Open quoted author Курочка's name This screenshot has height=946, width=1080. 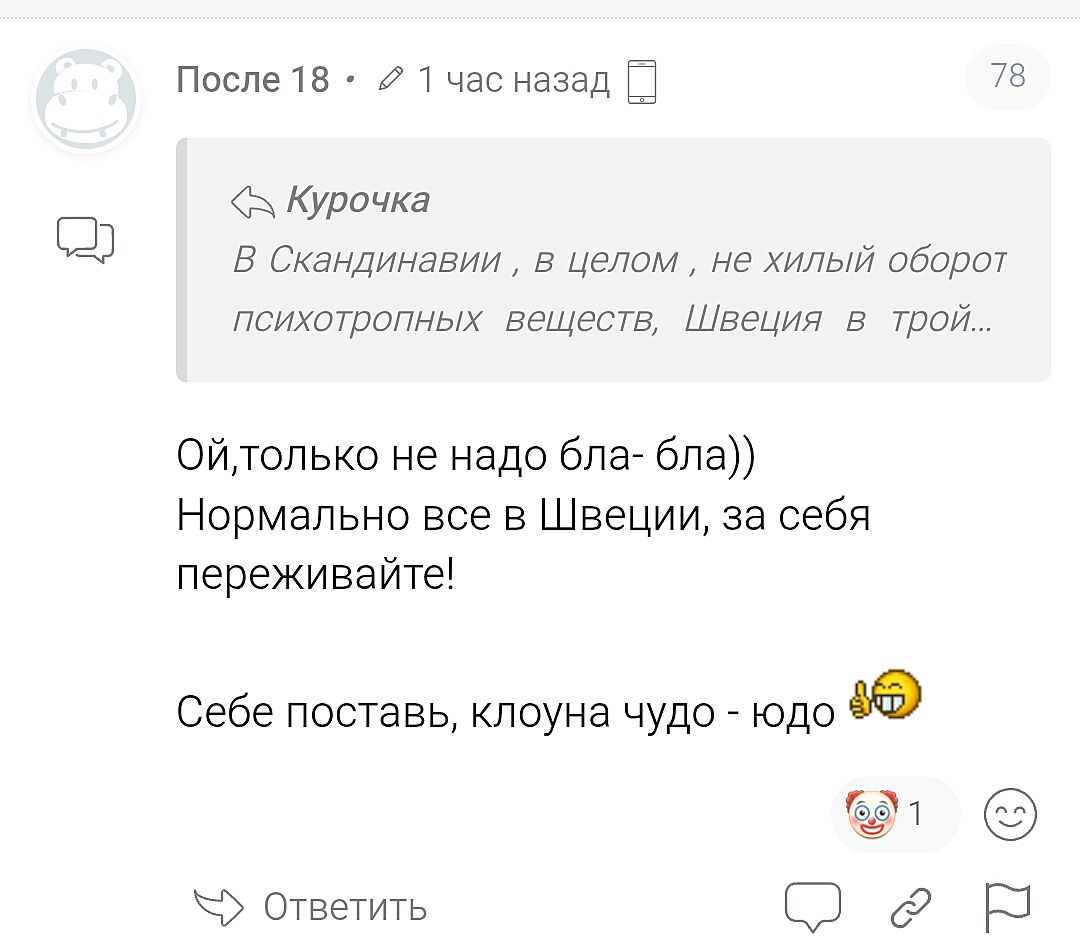pos(358,201)
